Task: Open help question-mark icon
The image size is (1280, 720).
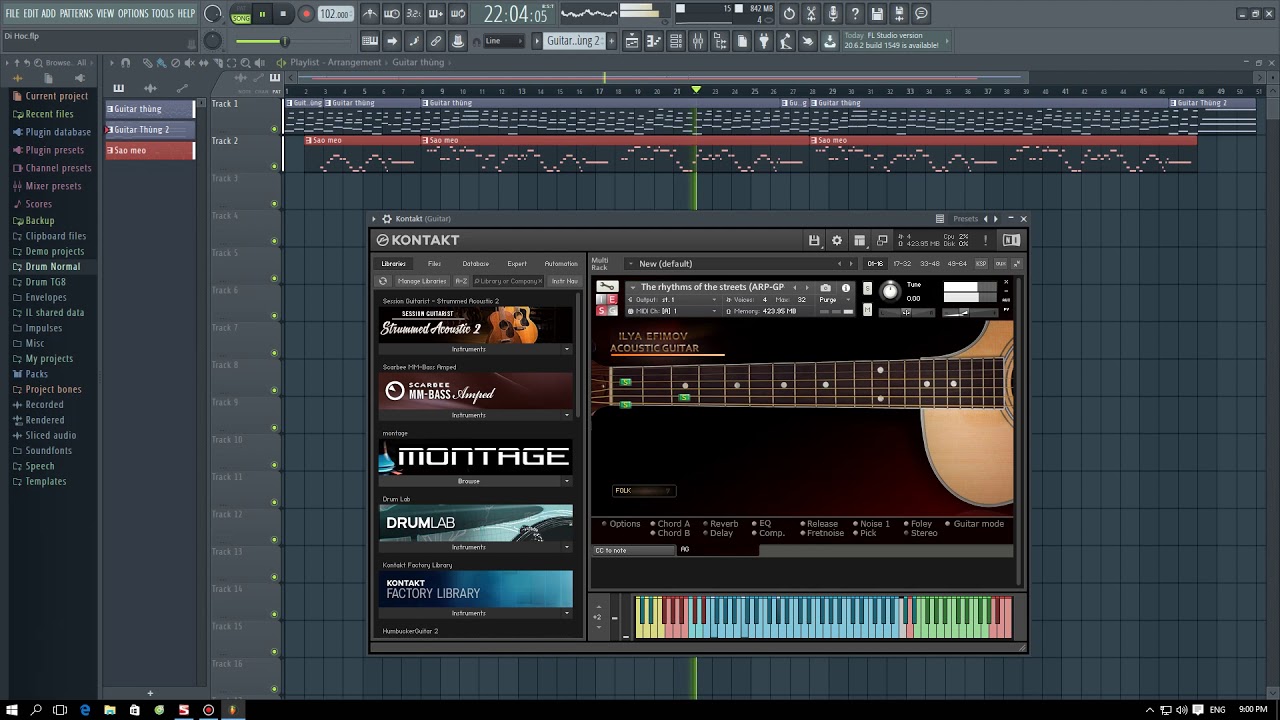Action: [x=855, y=14]
